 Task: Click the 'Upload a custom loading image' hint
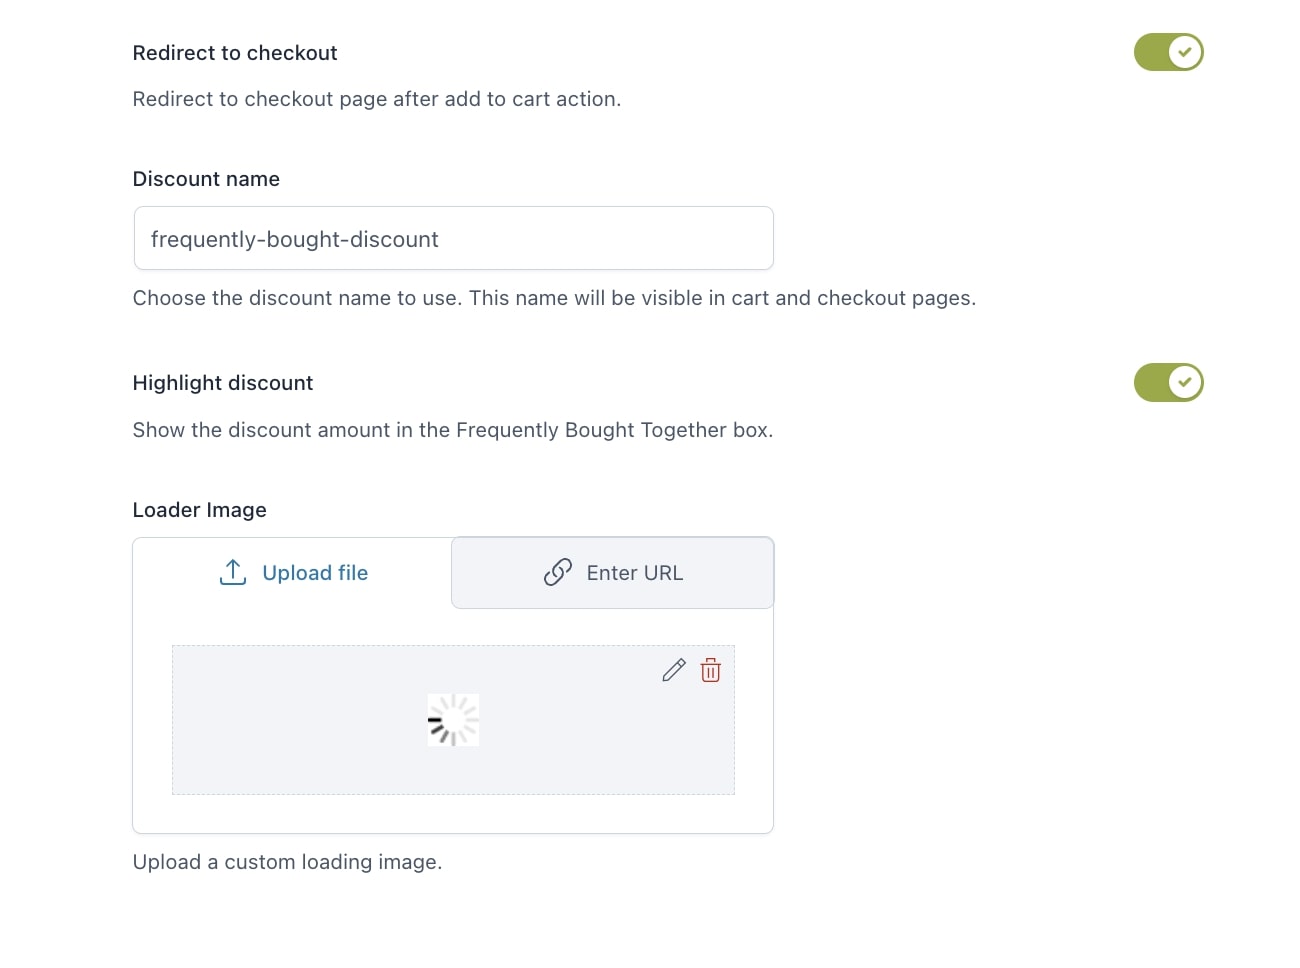click(x=287, y=862)
